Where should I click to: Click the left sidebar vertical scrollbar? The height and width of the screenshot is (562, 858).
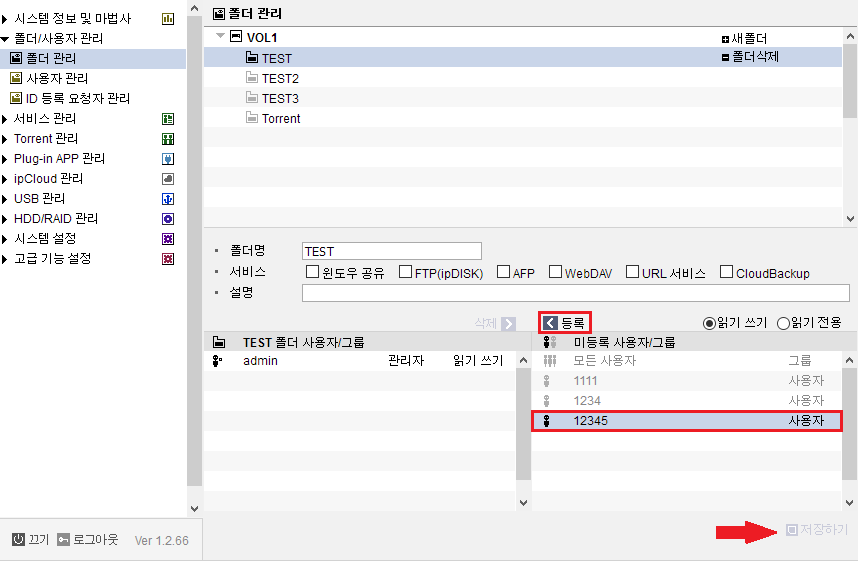tap(194, 251)
